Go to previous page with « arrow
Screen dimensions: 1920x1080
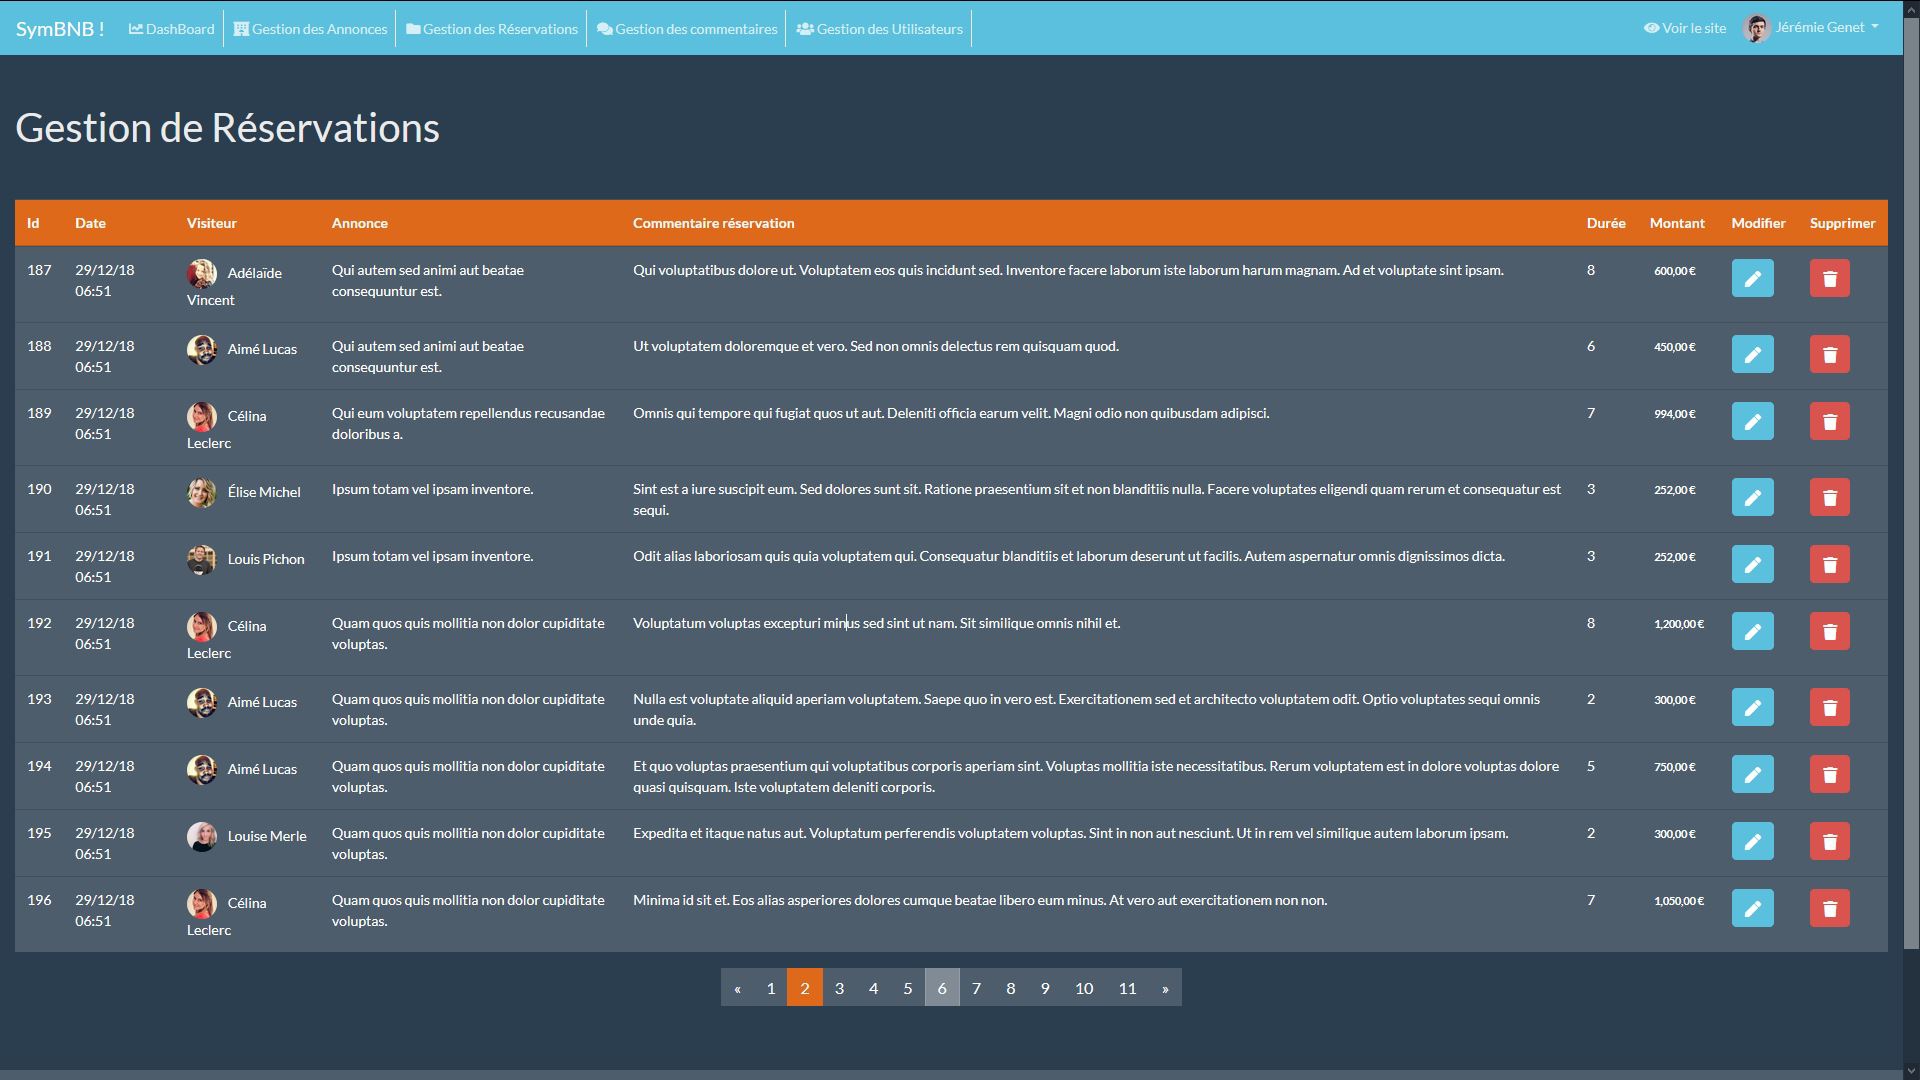tap(737, 988)
